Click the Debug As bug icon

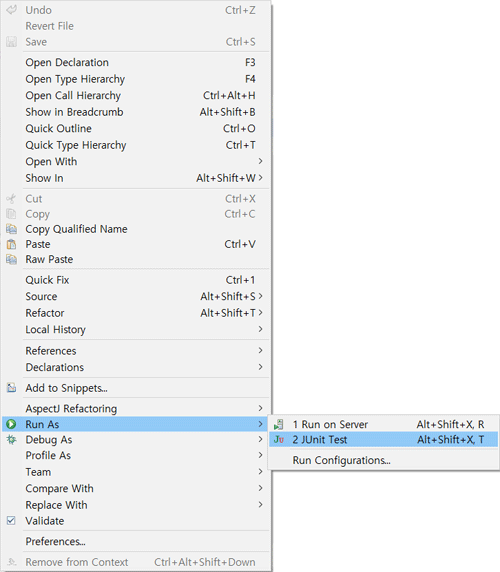click(x=11, y=440)
